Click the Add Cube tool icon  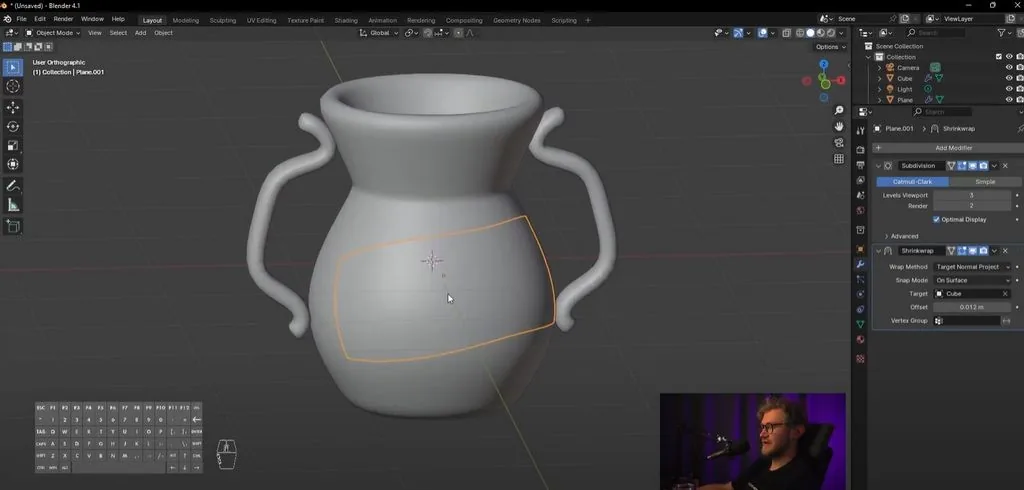[x=13, y=227]
